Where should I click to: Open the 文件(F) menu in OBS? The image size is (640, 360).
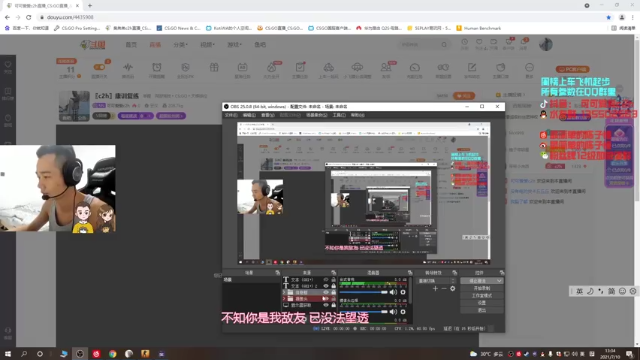coord(231,115)
